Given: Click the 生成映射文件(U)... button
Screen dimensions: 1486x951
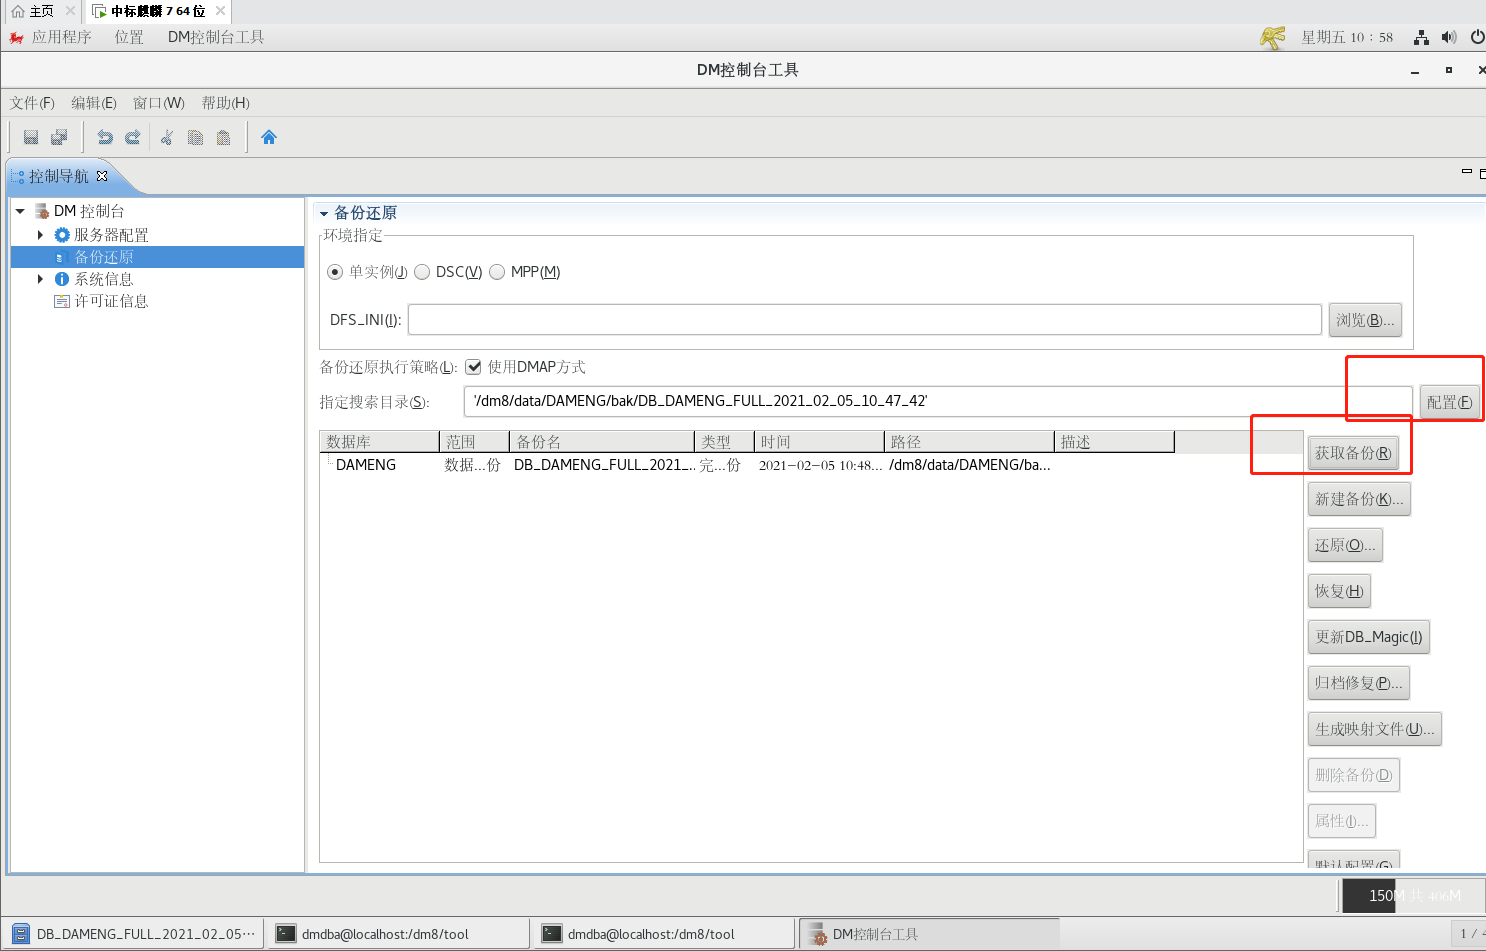Looking at the screenshot, I should [1375, 729].
